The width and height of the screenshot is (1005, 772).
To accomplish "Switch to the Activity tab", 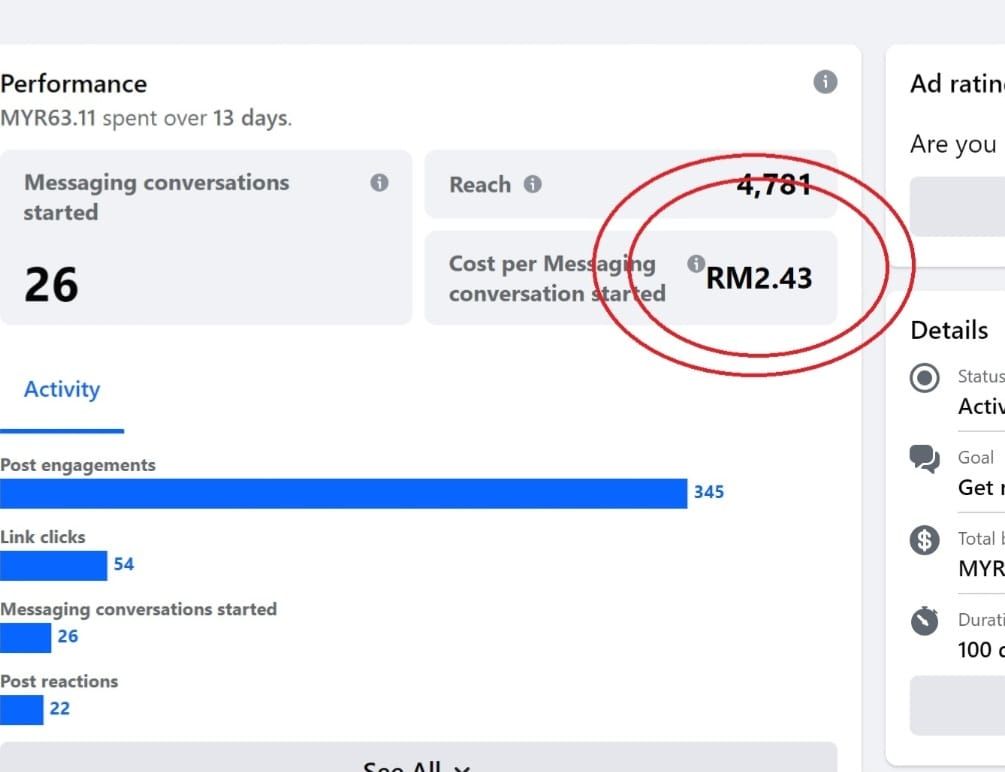I will point(62,390).
